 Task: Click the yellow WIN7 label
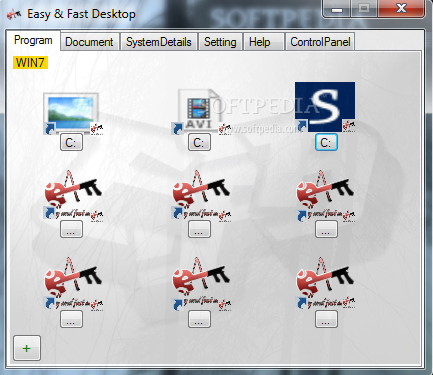click(30, 62)
